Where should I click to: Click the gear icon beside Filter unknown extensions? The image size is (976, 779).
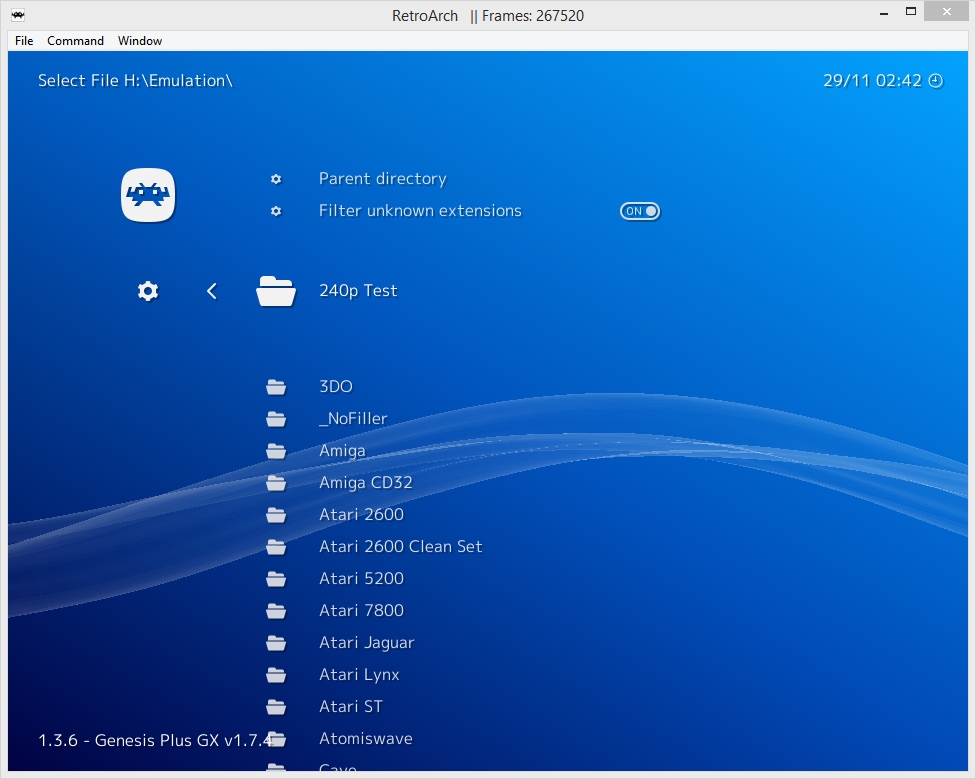276,211
